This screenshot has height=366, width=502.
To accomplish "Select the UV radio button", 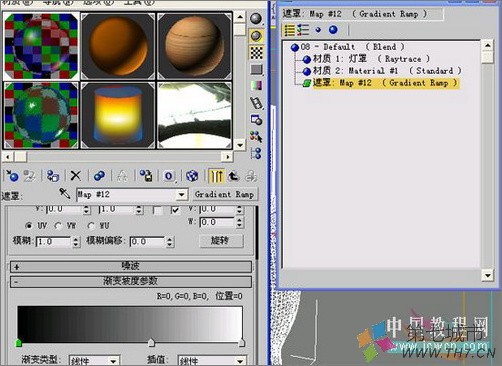I will pos(29,226).
